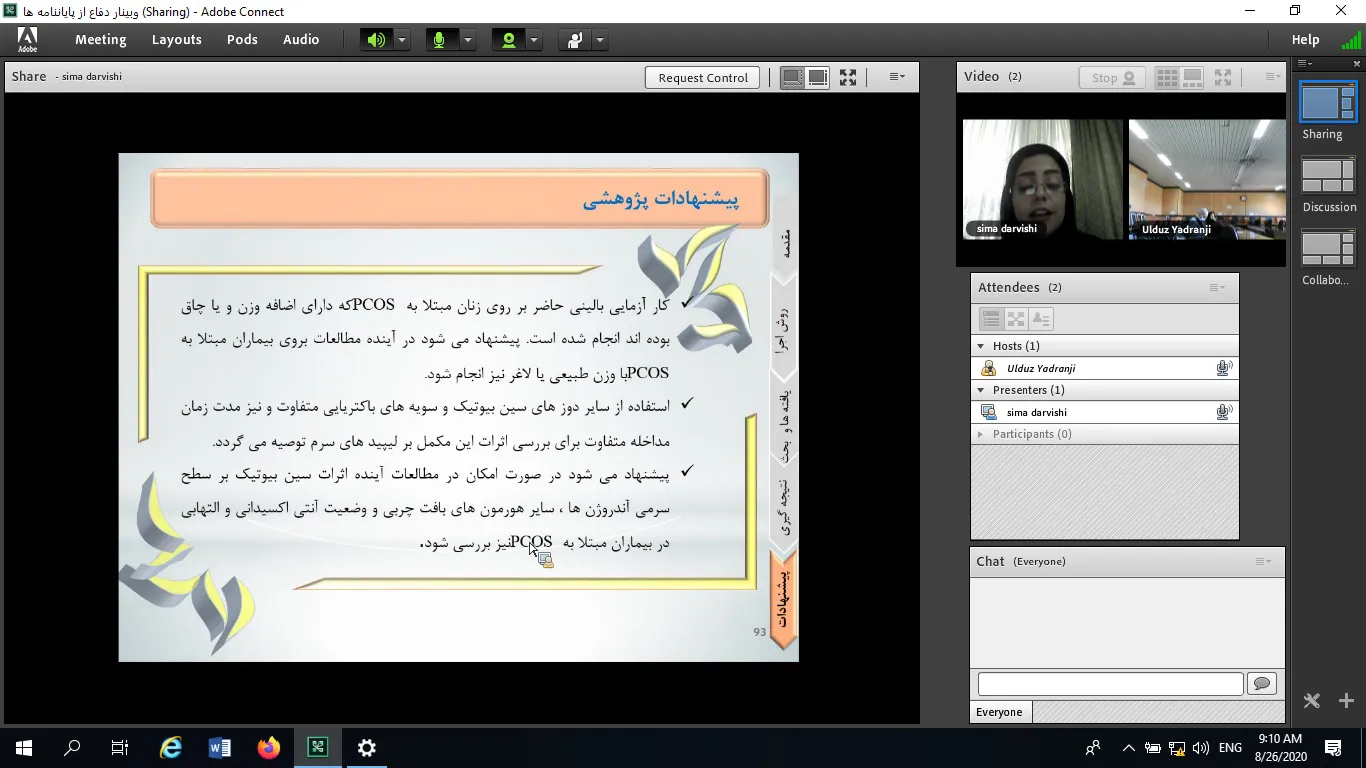This screenshot has height=768, width=1366.
Task: Toggle the webcam button in toolbar
Action: 509,40
